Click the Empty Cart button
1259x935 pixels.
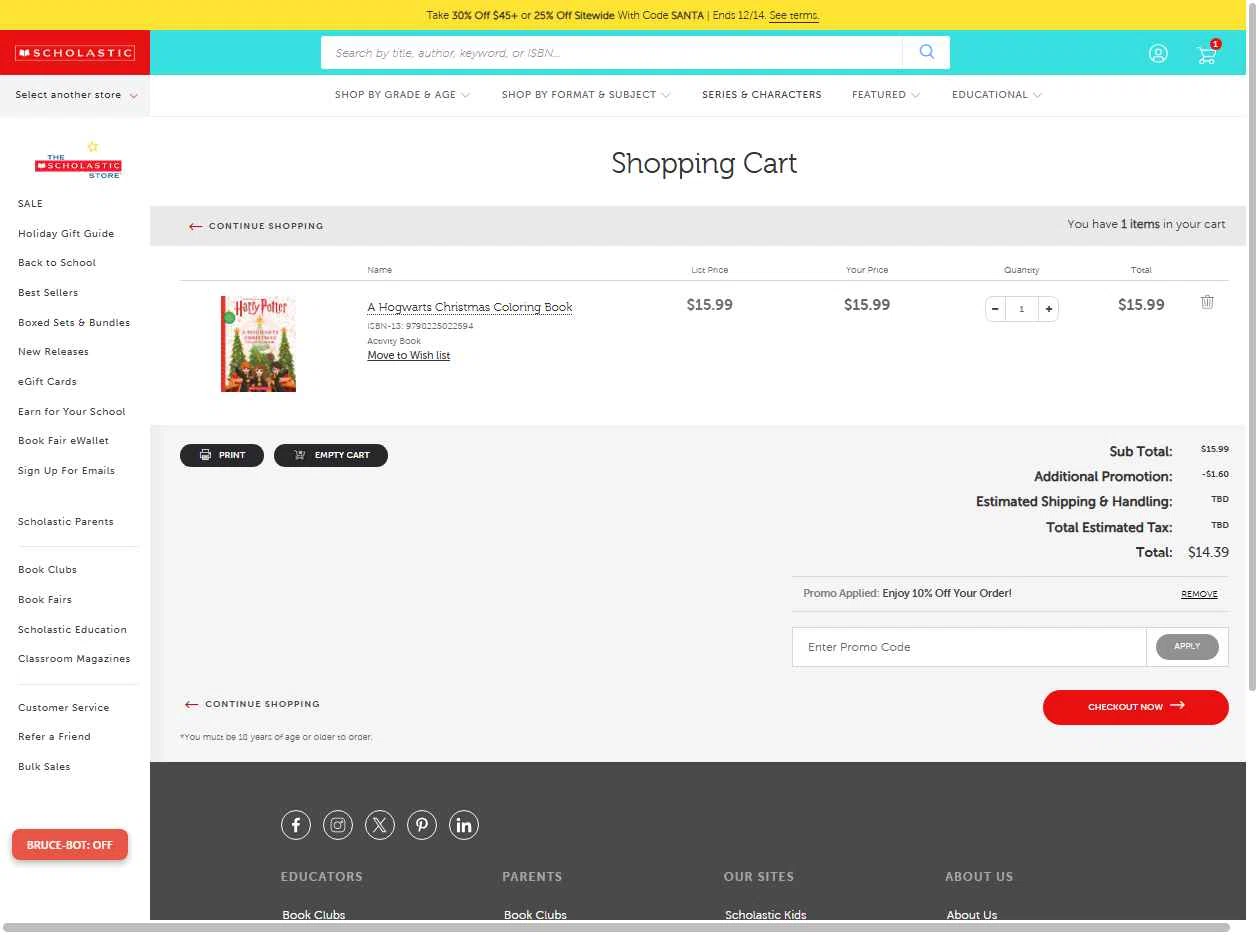[331, 455]
